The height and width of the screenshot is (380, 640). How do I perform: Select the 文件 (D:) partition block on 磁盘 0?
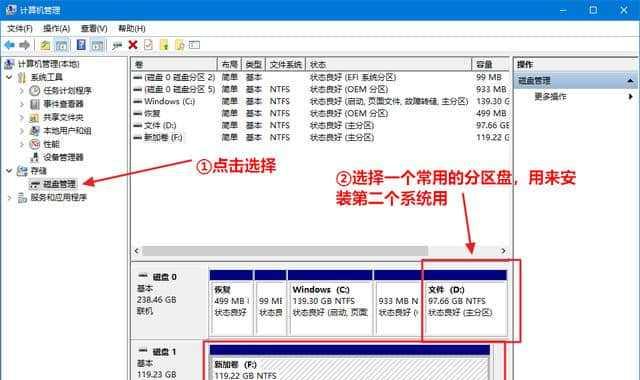point(466,303)
